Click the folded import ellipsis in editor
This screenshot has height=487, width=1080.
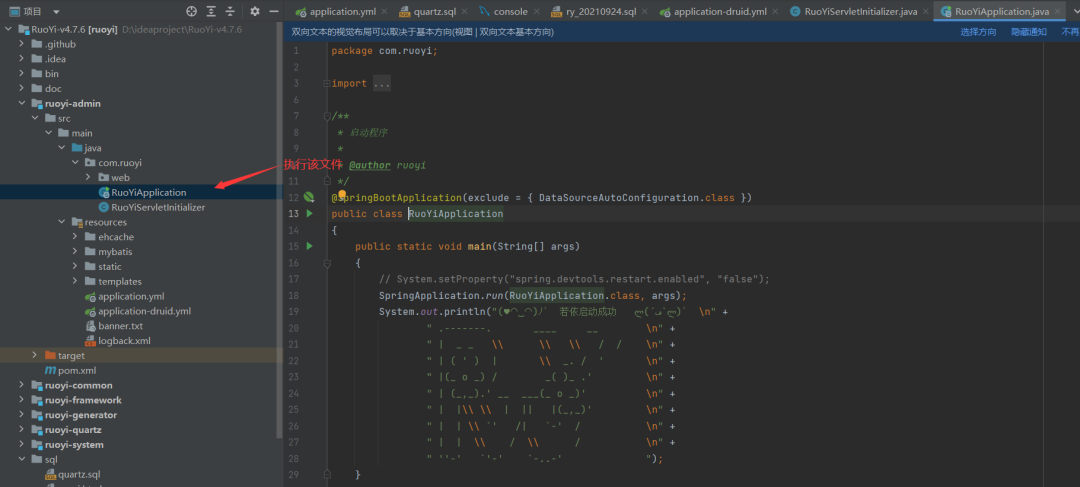pos(382,83)
